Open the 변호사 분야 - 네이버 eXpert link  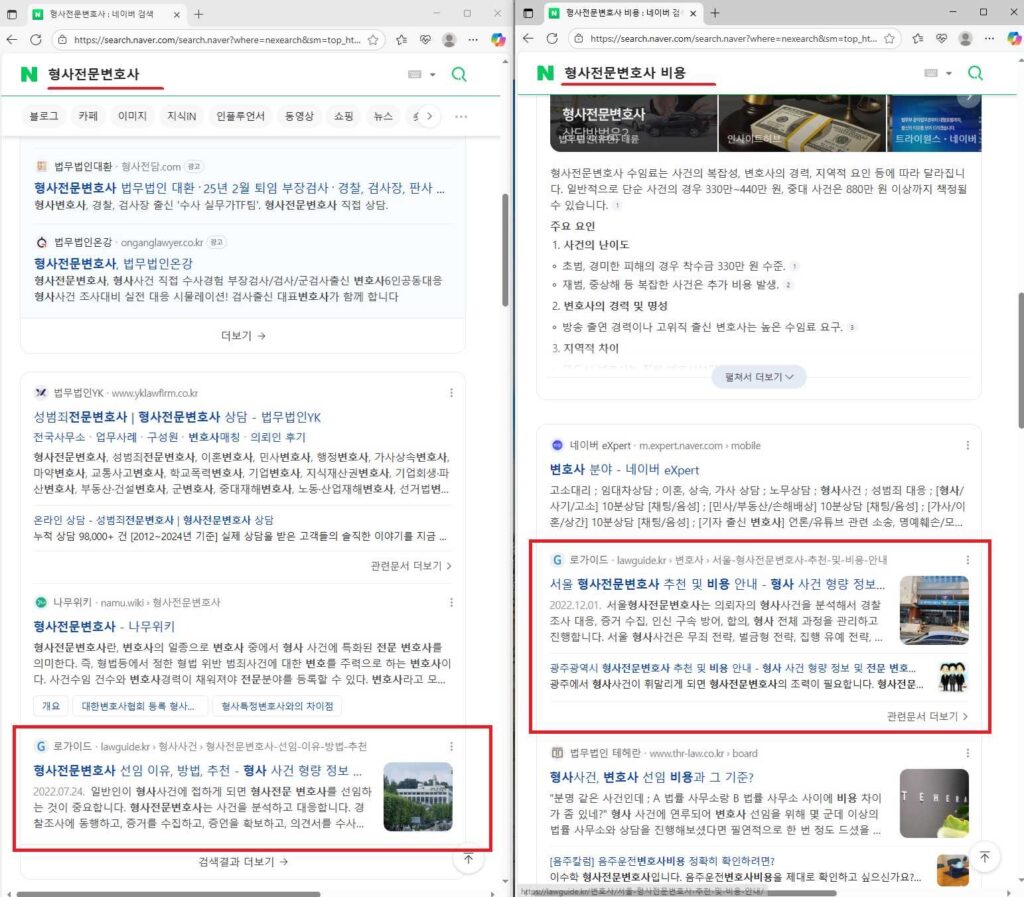[624, 469]
